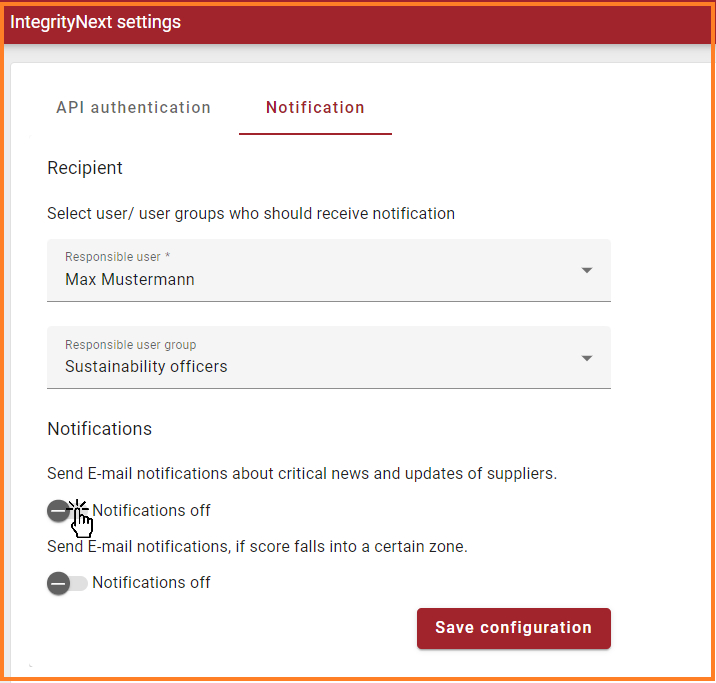
Task: Click the IntegrityNext settings title bar
Action: [96, 22]
